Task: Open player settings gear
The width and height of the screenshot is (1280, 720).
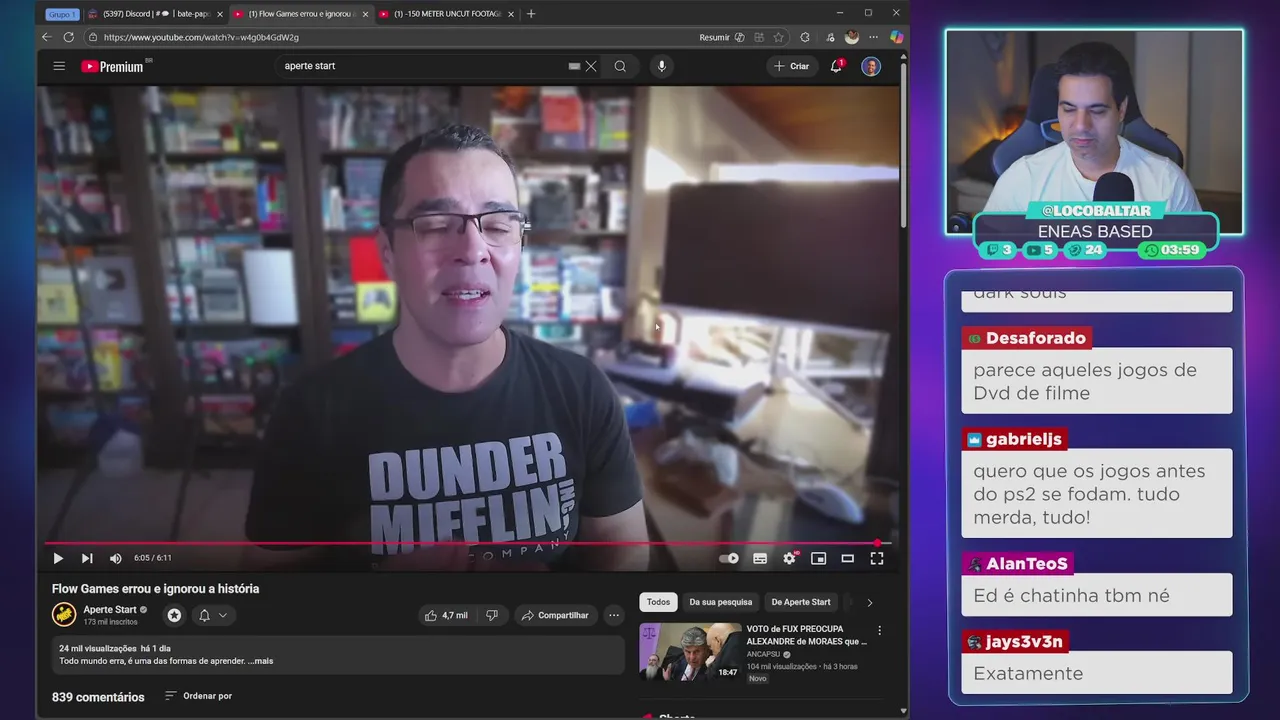Action: pyautogui.click(x=789, y=558)
